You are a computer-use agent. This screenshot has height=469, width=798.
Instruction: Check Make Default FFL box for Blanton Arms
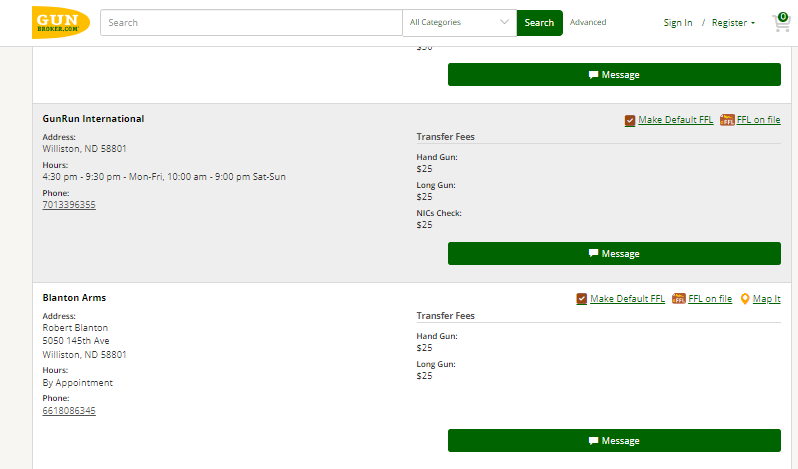[x=581, y=299]
